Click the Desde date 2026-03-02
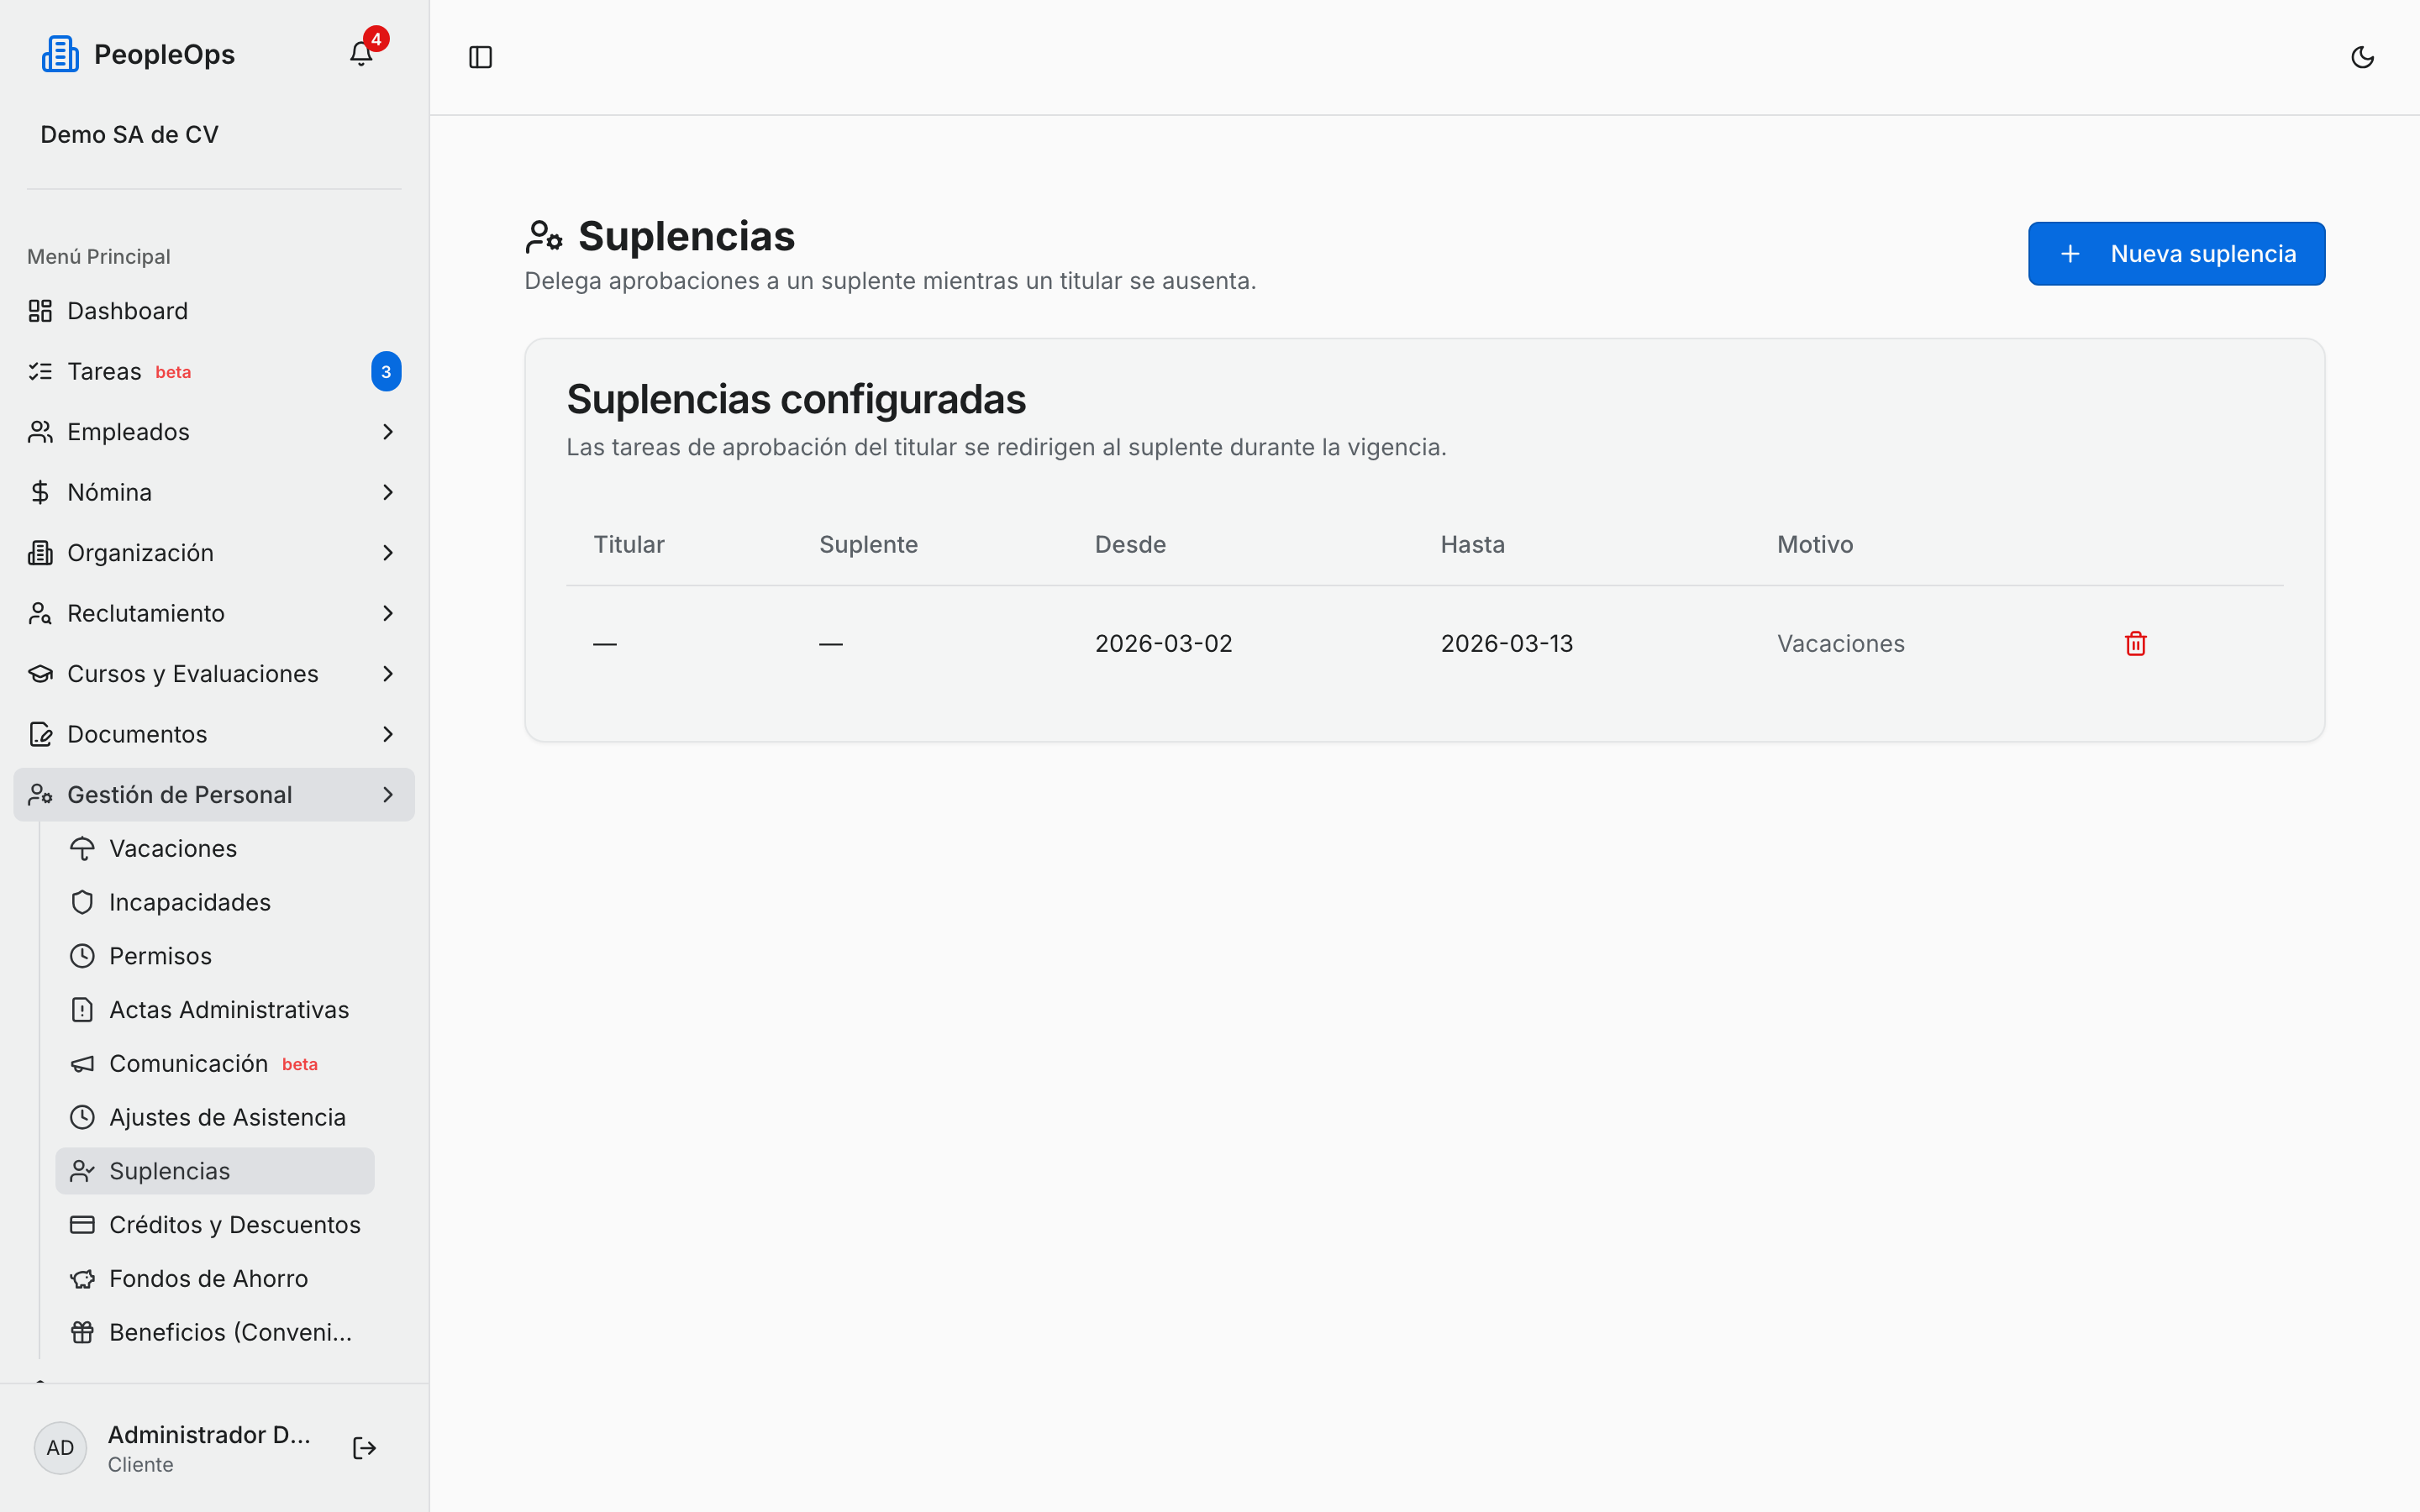Screen dimensions: 2420x1512 coord(1163,643)
